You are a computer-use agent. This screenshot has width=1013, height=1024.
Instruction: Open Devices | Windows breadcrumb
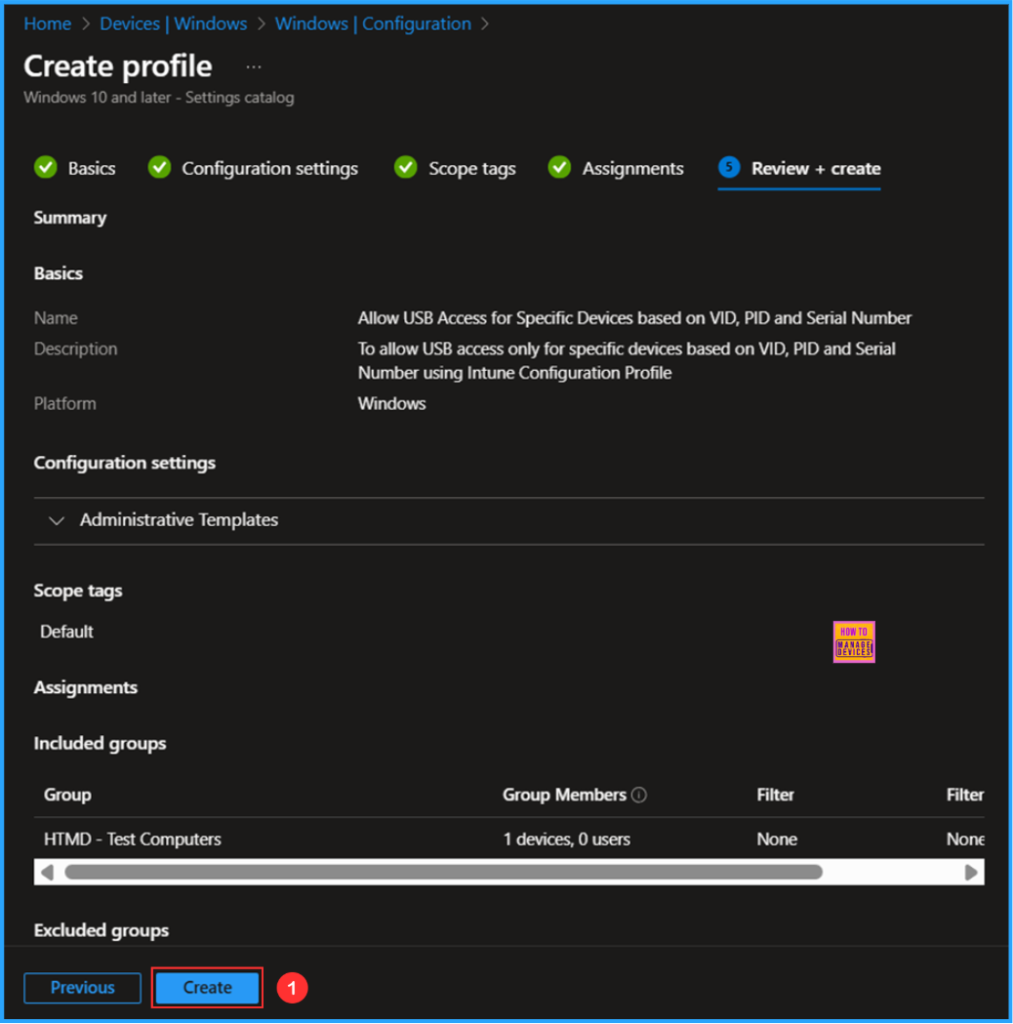tap(173, 24)
